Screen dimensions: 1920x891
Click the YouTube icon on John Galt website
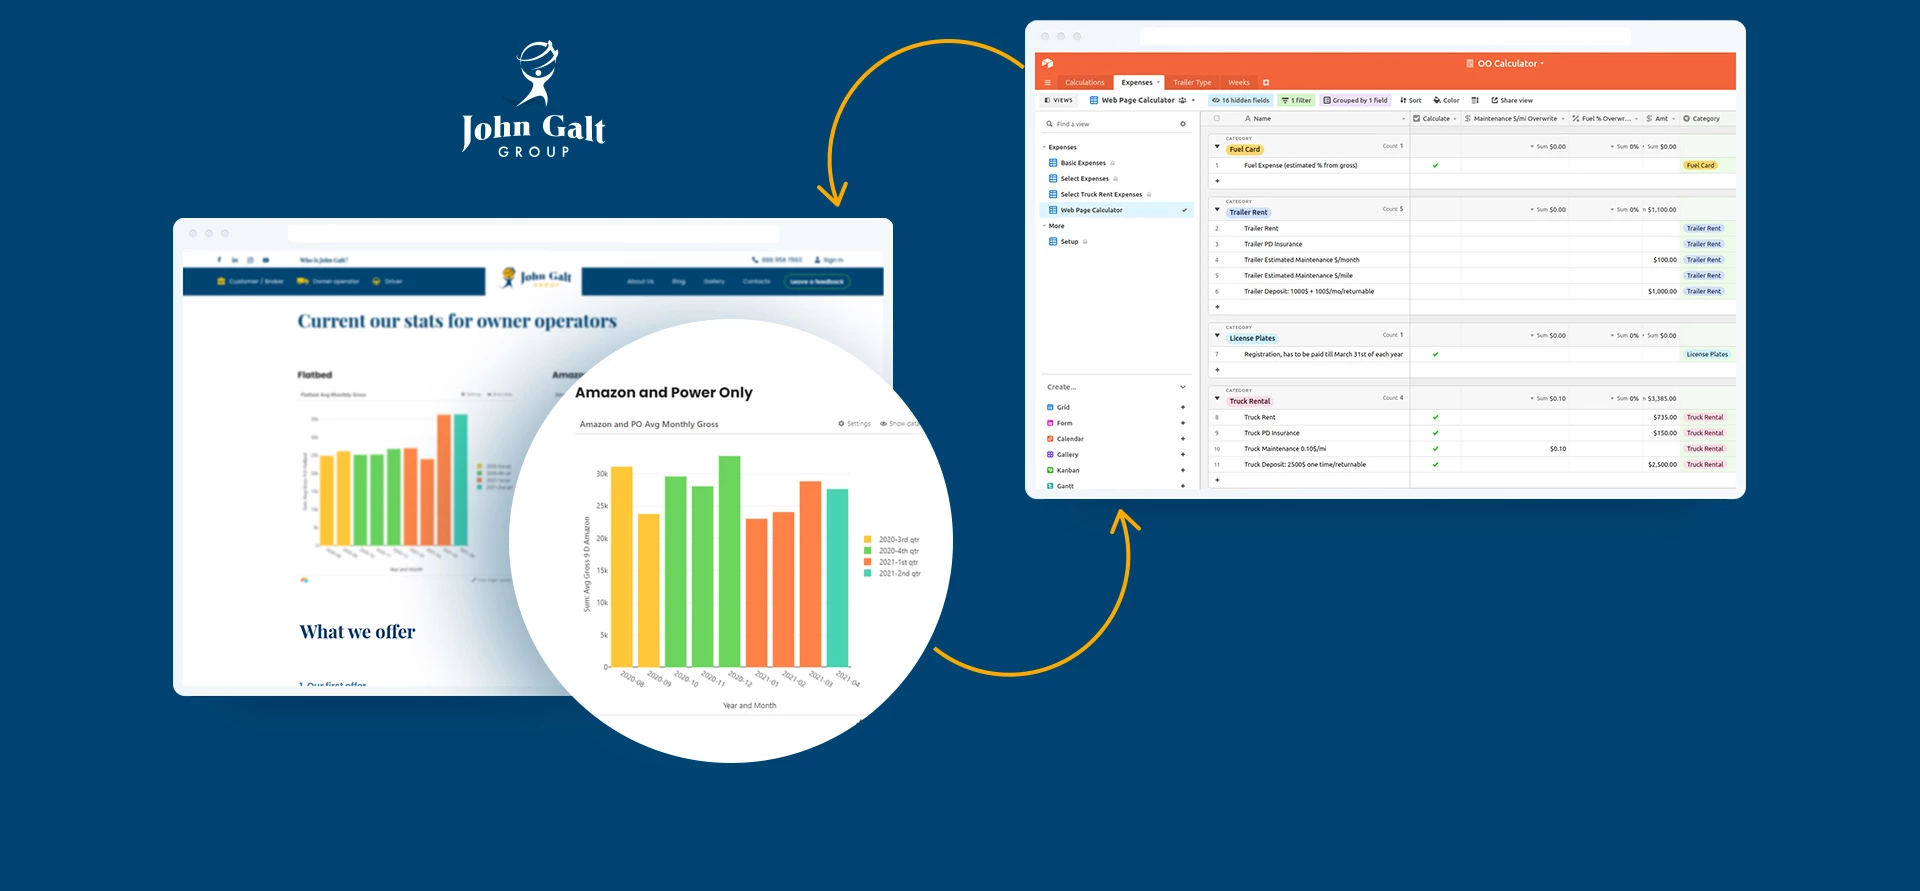tap(266, 260)
